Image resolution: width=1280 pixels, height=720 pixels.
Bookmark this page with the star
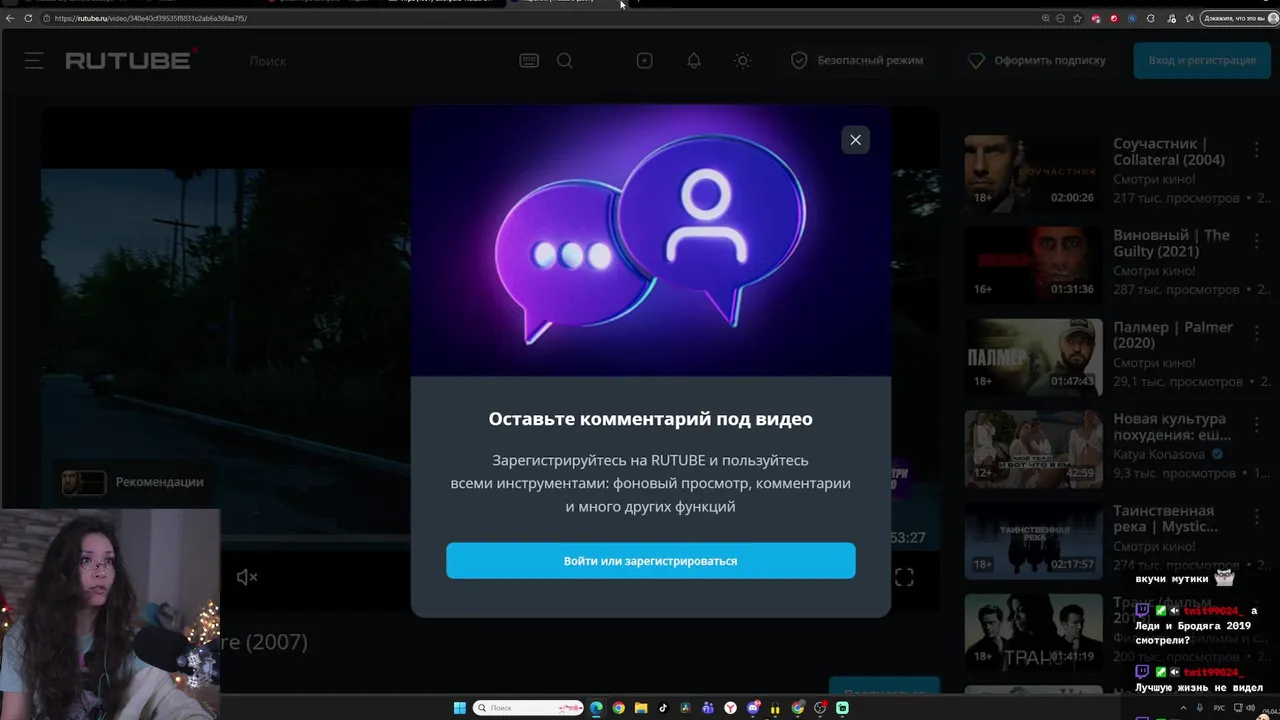point(1077,18)
